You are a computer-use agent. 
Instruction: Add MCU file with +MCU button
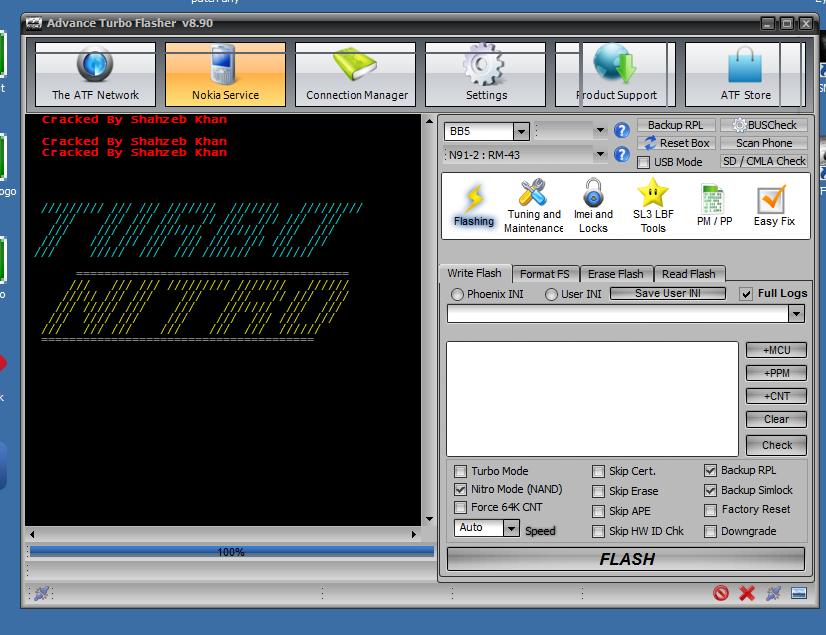776,350
